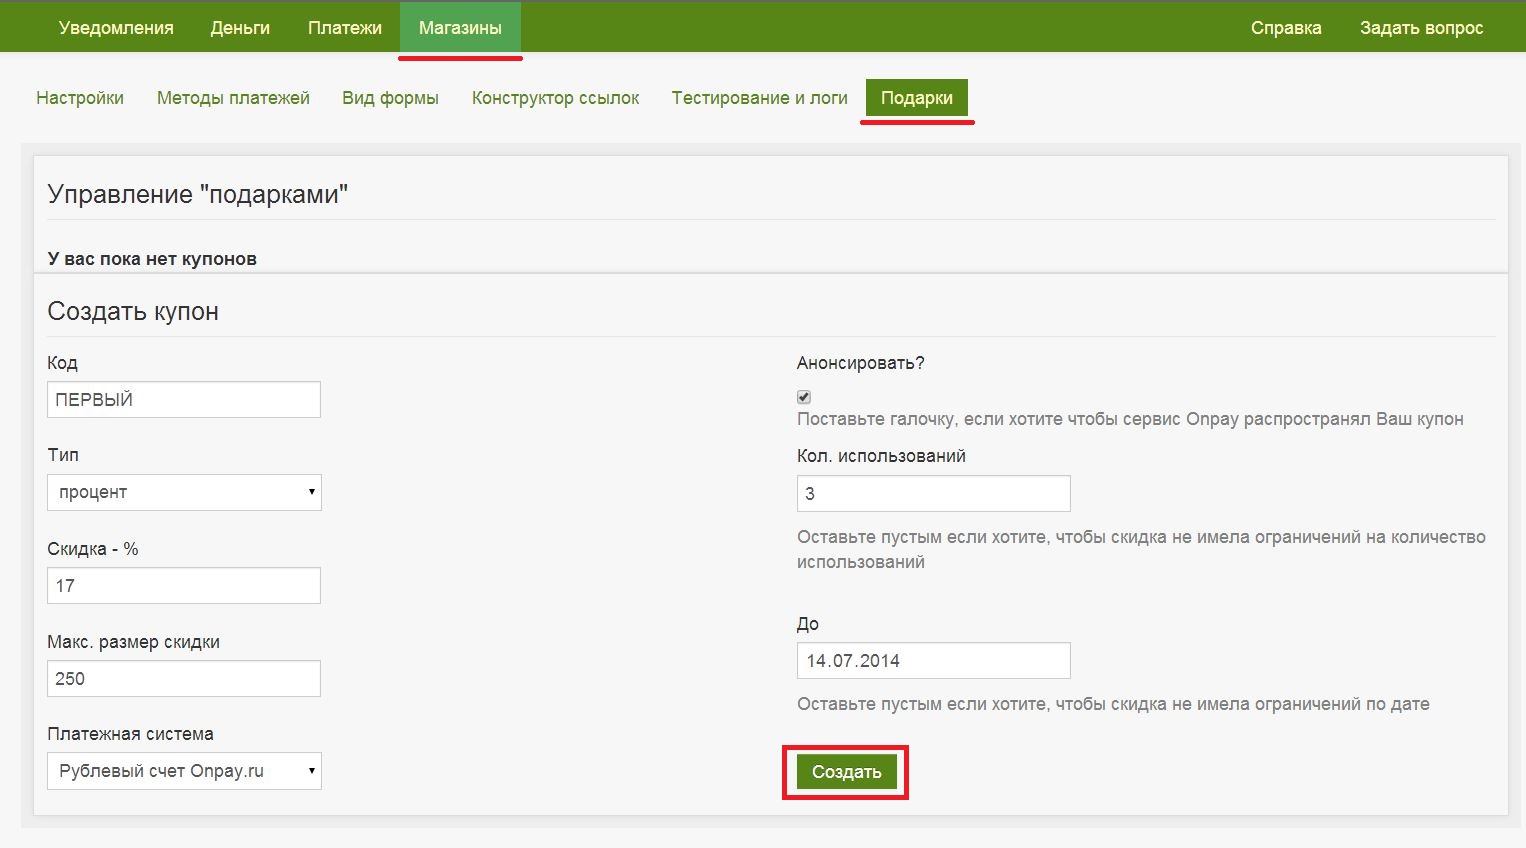The width and height of the screenshot is (1526, 848).
Task: Go to the Тестирование и логи tab
Action: pyautogui.click(x=759, y=98)
